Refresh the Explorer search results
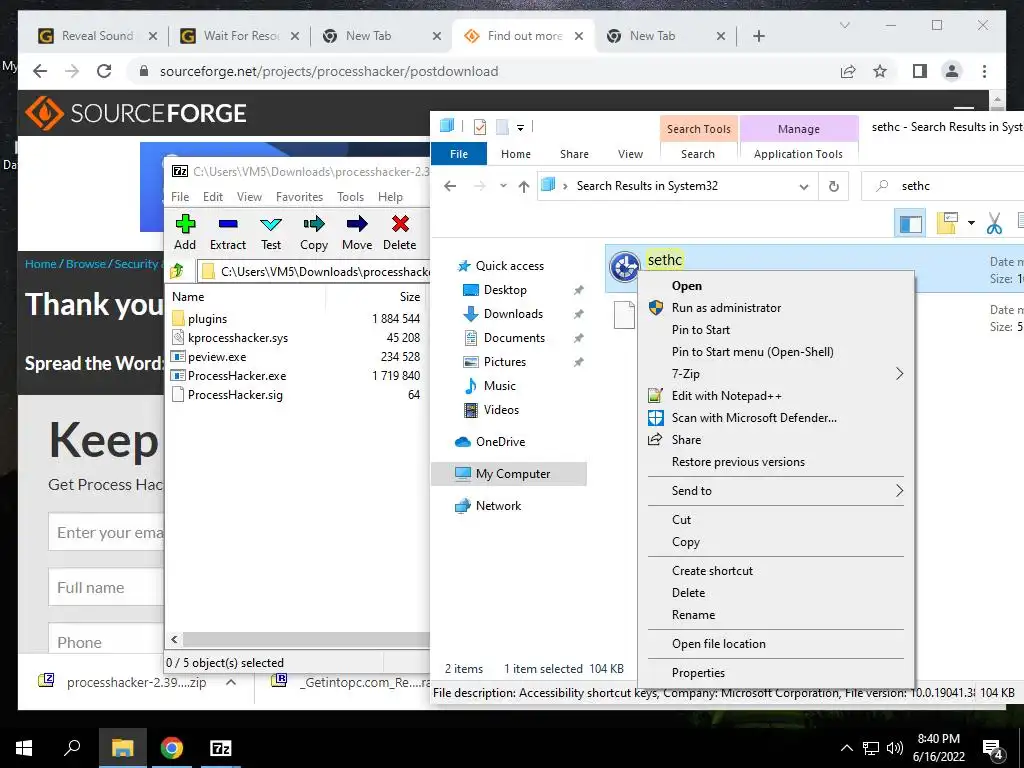 (x=833, y=186)
